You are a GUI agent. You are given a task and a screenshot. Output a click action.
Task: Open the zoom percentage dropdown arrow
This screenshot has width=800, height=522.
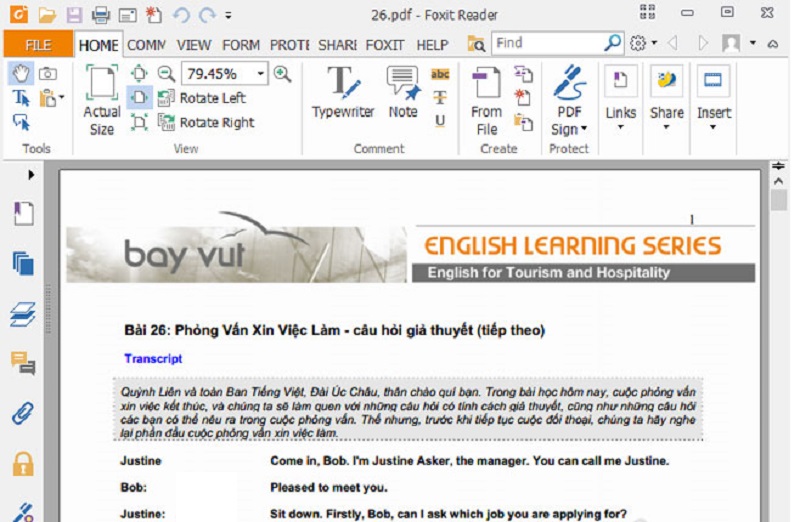point(260,73)
